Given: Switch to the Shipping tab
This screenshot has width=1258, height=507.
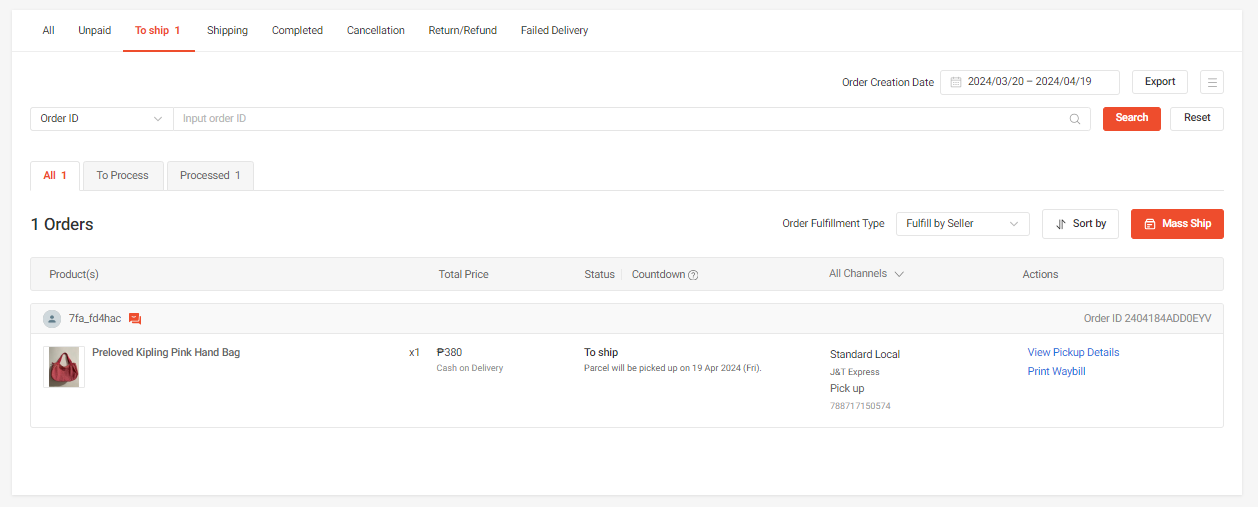Looking at the screenshot, I should [x=227, y=31].
